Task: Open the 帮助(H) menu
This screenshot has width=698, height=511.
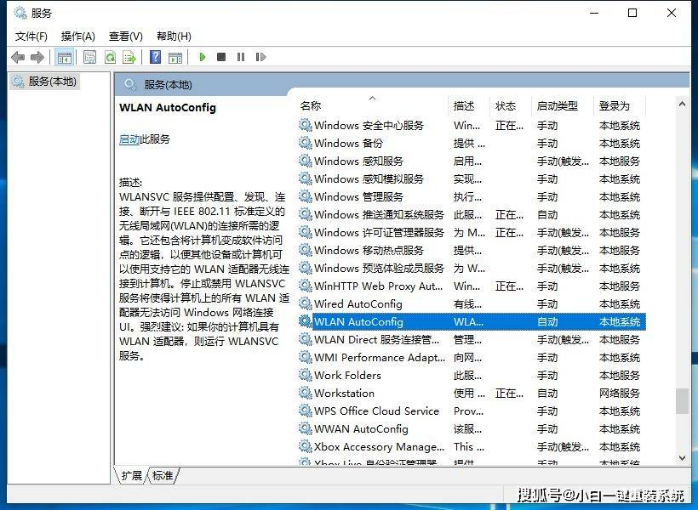Action: tap(174, 36)
